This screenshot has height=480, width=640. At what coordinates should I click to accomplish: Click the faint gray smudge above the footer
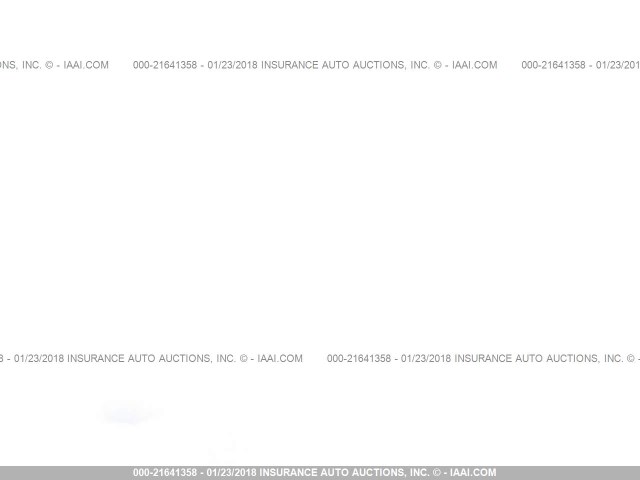(127, 411)
